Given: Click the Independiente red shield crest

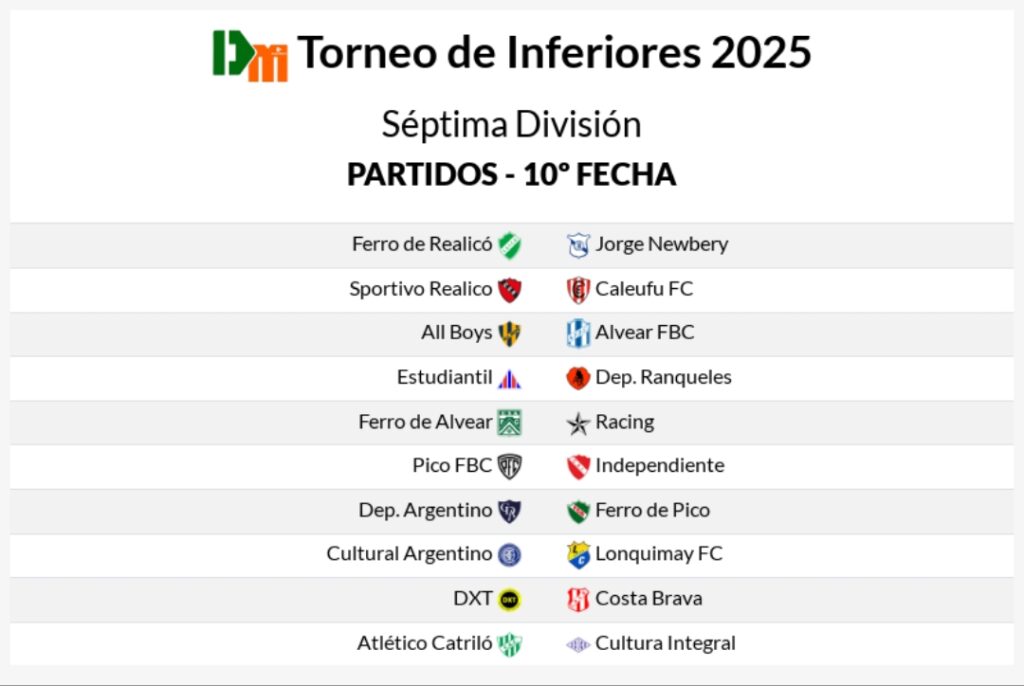Looking at the screenshot, I should pos(578,467).
